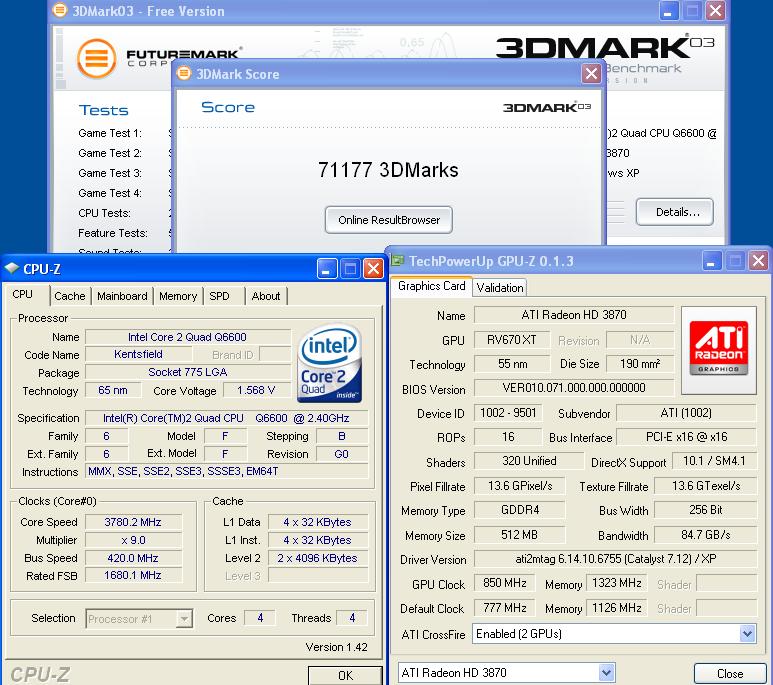Close the 3DMark Score dialog
Image resolution: width=773 pixels, height=685 pixels.
coord(591,74)
